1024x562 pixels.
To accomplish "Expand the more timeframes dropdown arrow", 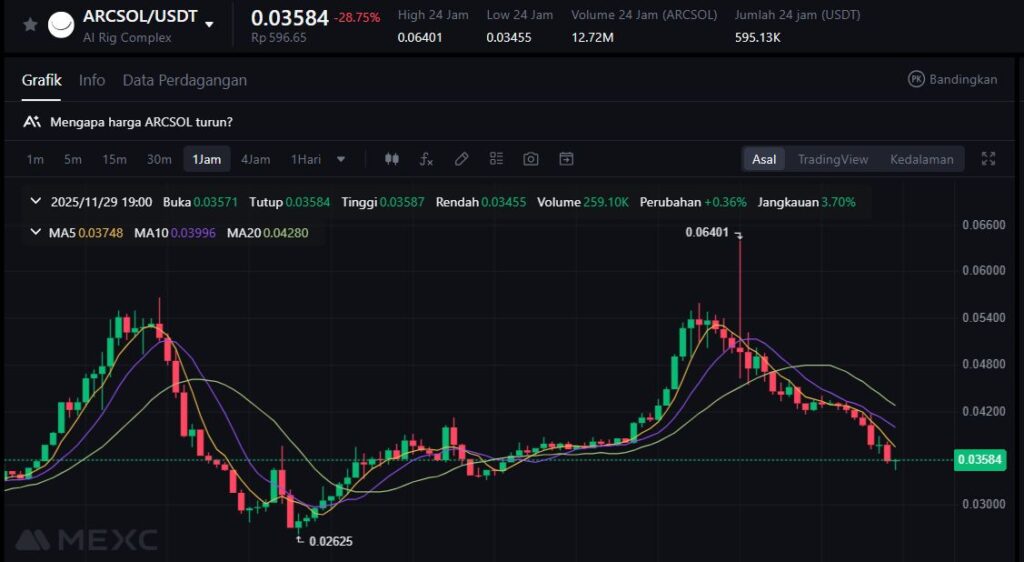I will point(341,159).
